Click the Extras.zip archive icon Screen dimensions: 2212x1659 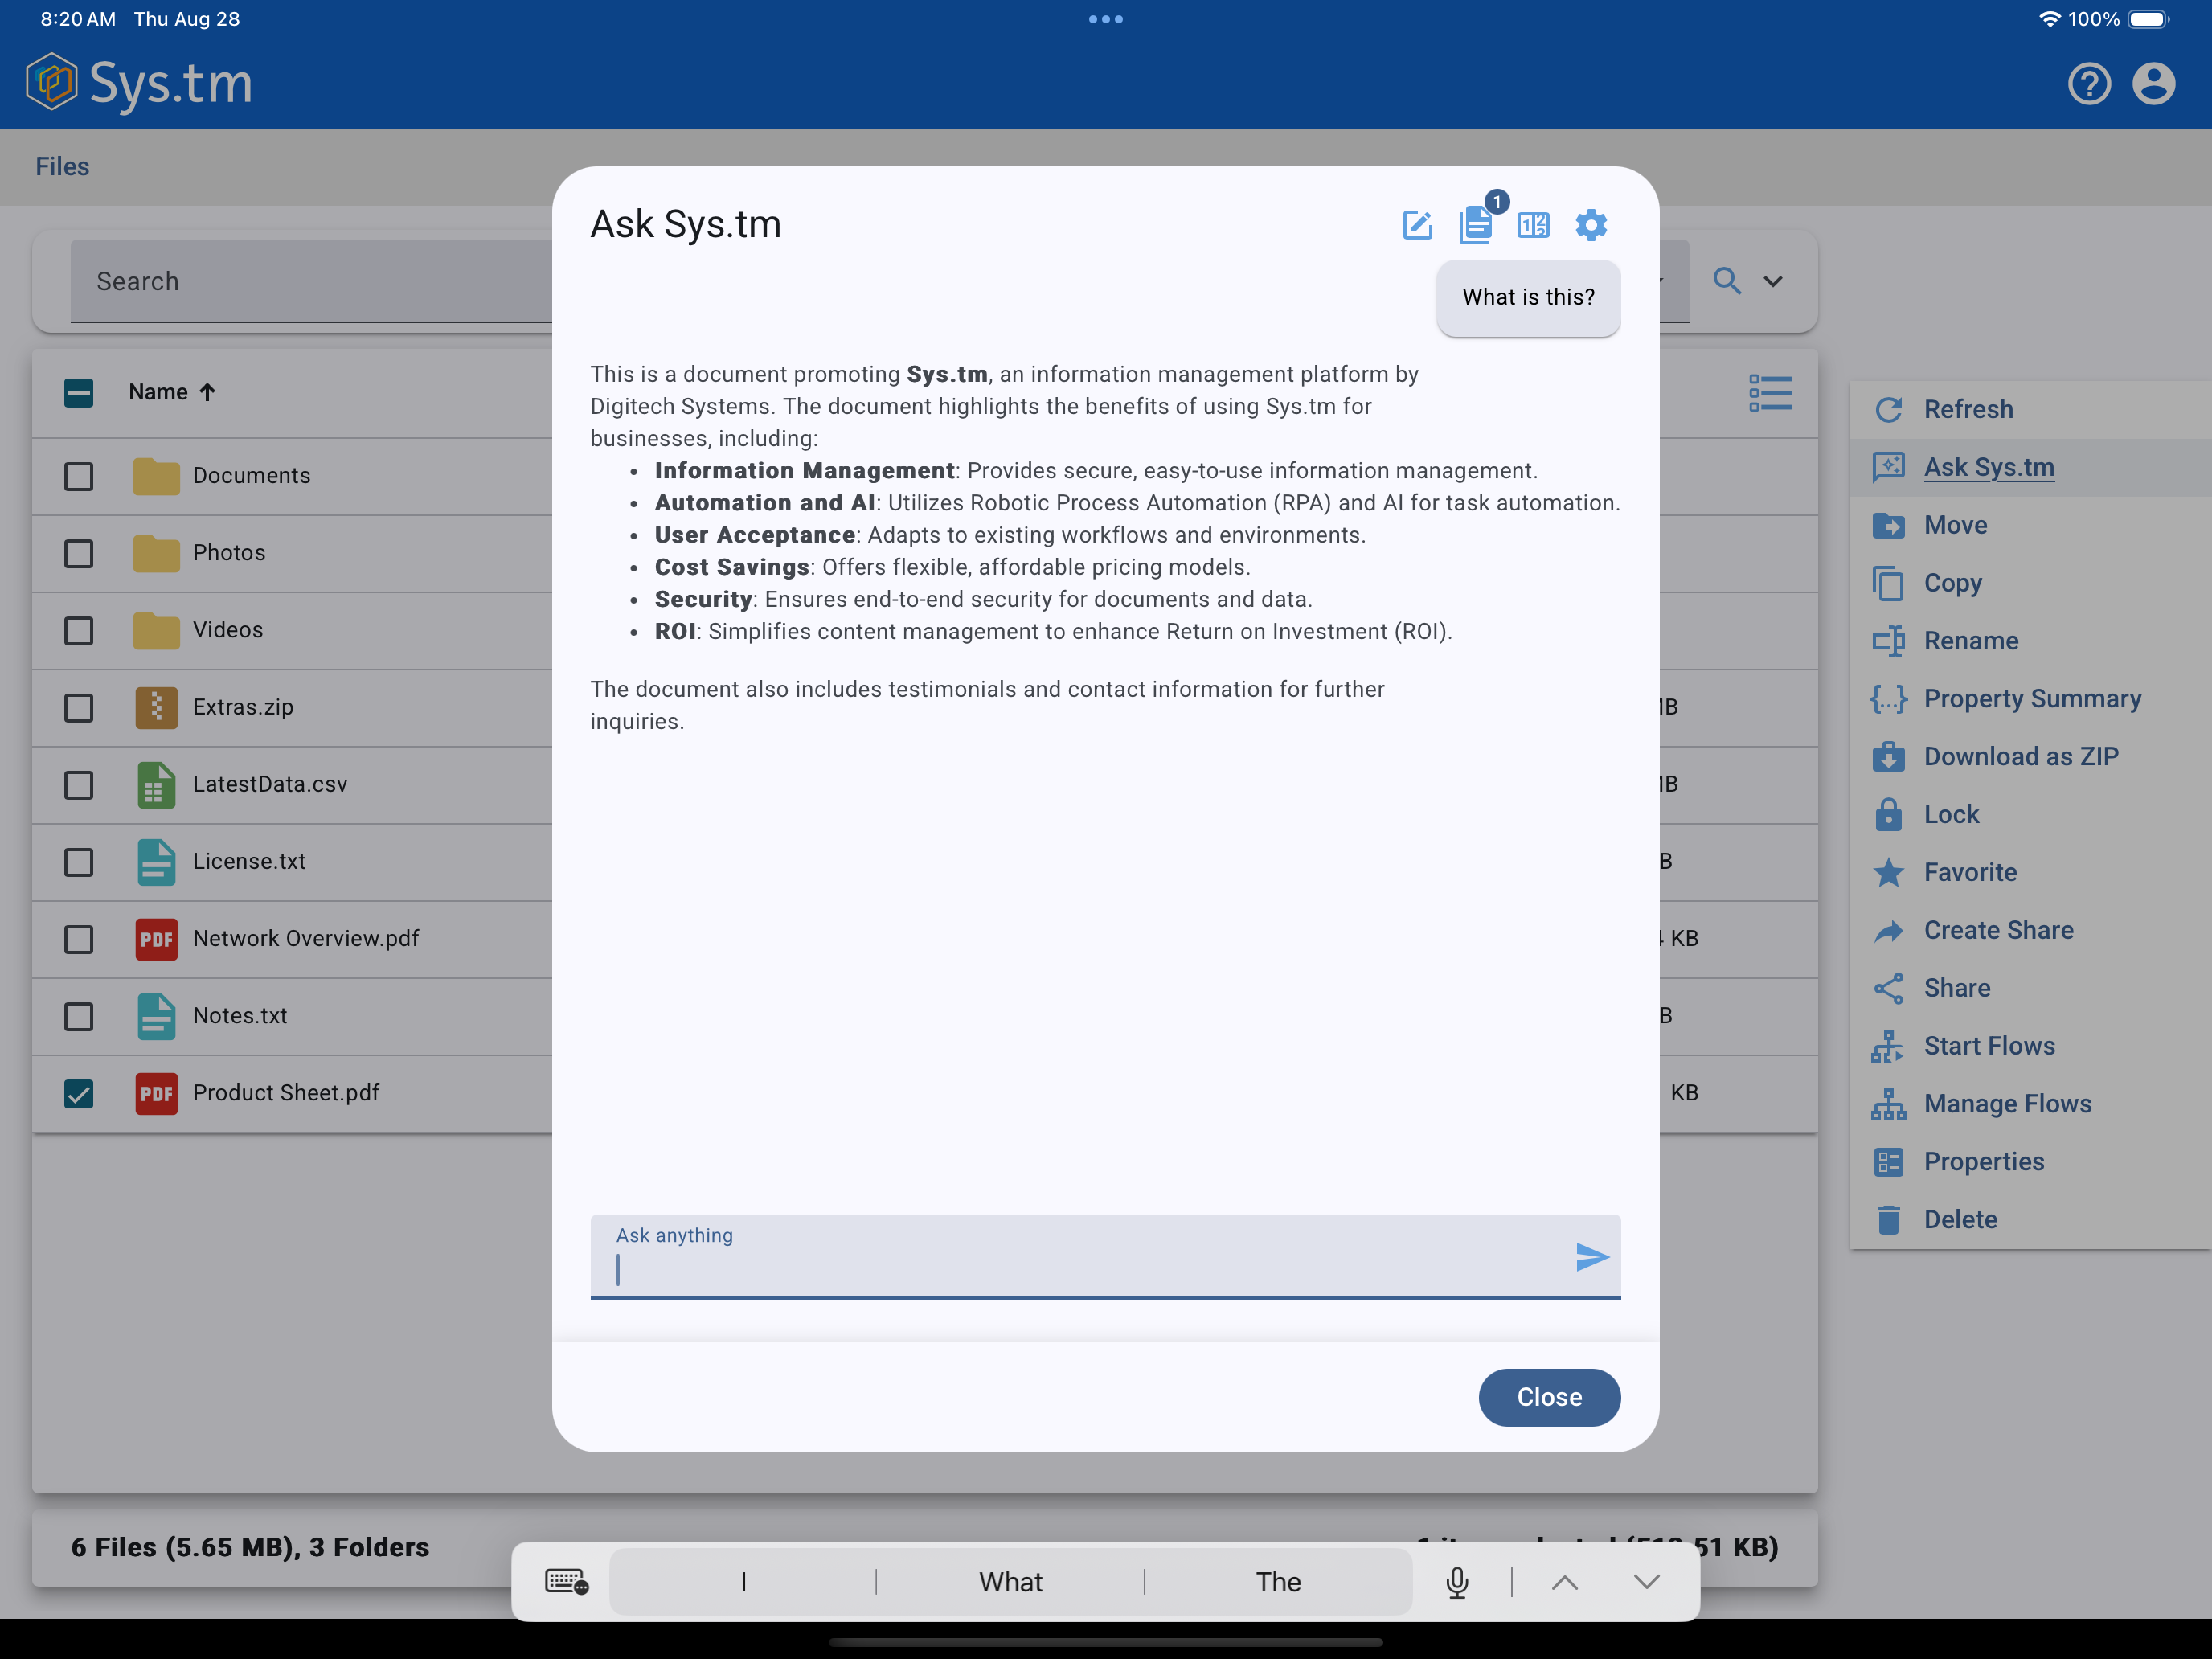156,707
